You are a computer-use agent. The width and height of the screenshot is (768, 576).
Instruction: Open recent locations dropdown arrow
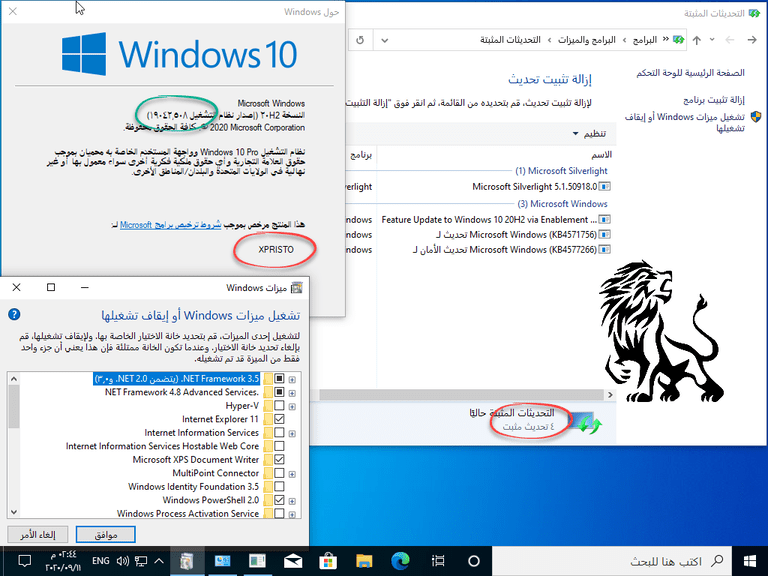[712, 40]
